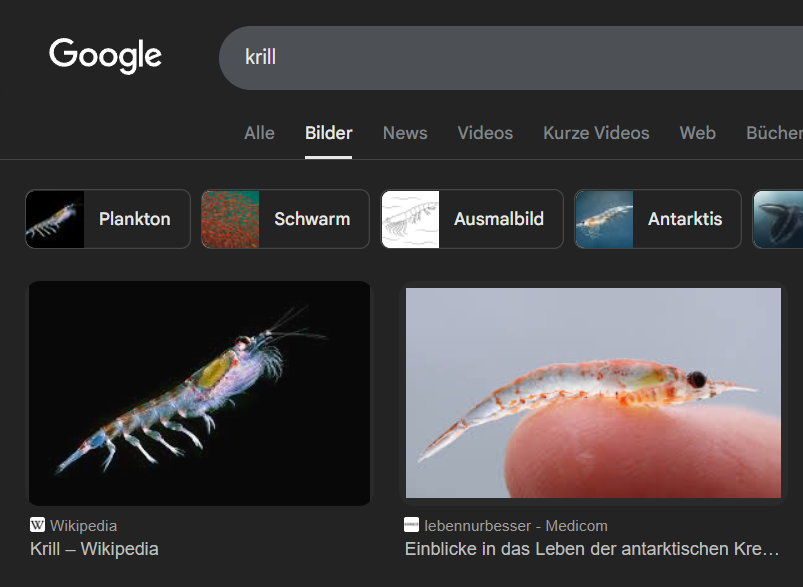This screenshot has height=587, width=803.
Task: Open the News tab
Action: (x=405, y=133)
